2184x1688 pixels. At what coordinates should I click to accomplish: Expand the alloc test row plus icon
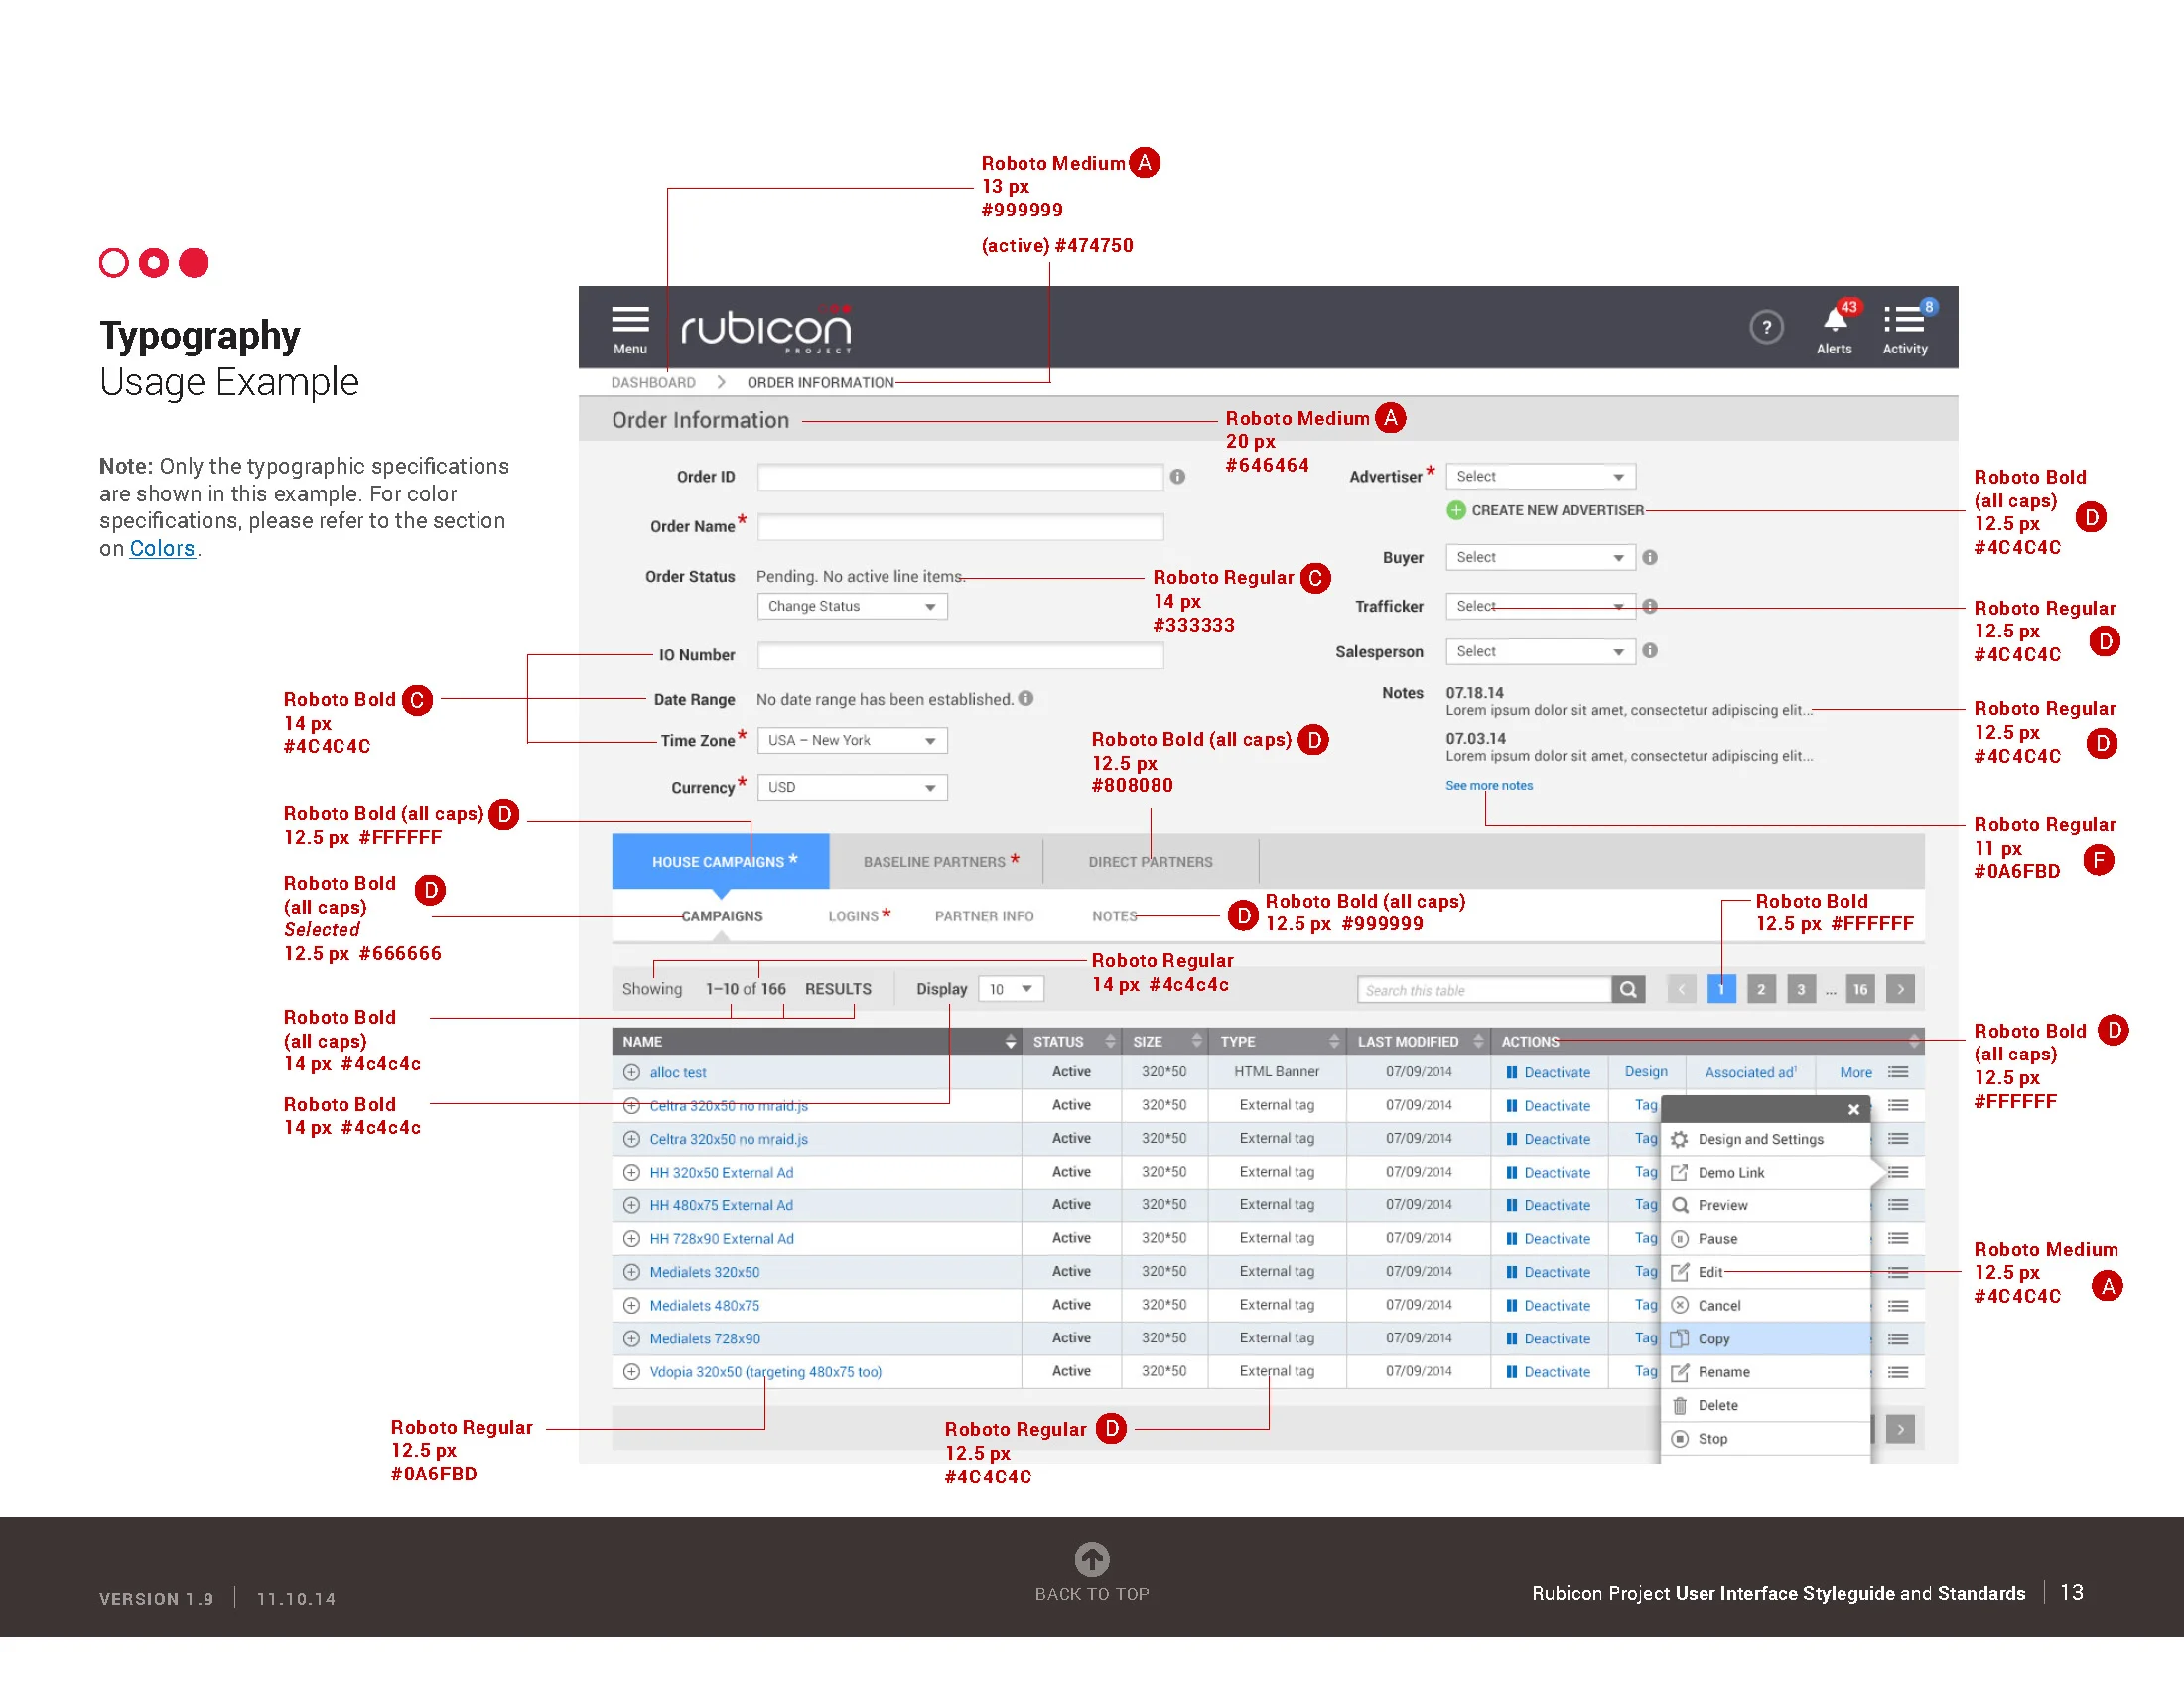click(x=632, y=1073)
